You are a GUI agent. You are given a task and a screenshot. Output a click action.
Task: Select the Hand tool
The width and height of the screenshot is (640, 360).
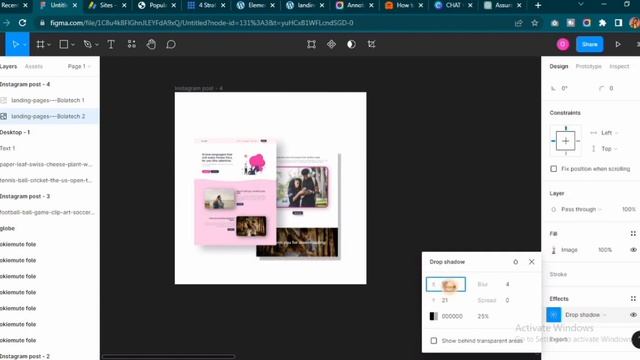tap(151, 44)
